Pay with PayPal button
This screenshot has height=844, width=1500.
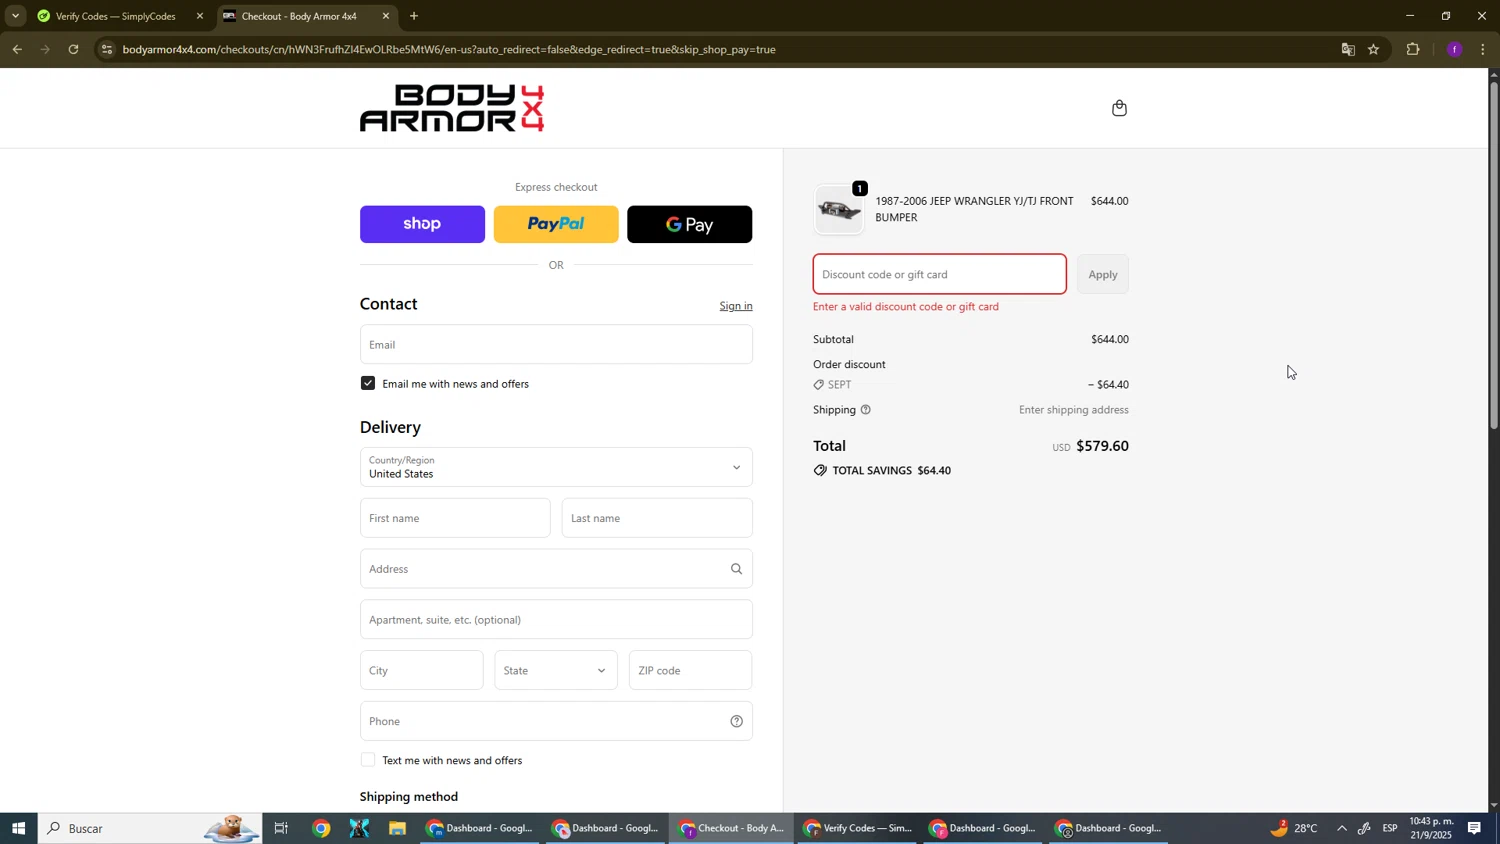(x=556, y=224)
